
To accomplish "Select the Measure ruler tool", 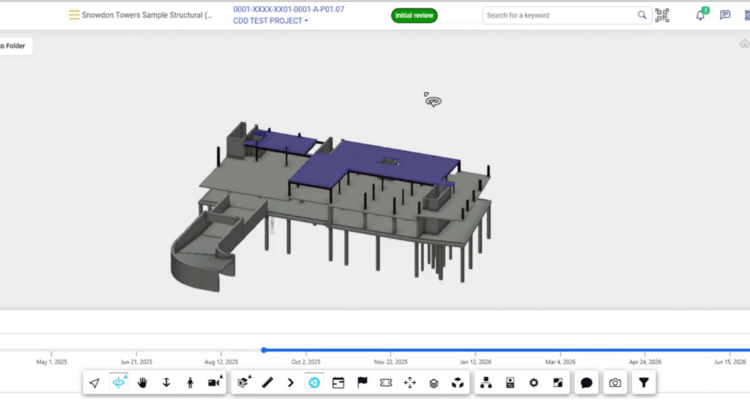I will pos(267,382).
